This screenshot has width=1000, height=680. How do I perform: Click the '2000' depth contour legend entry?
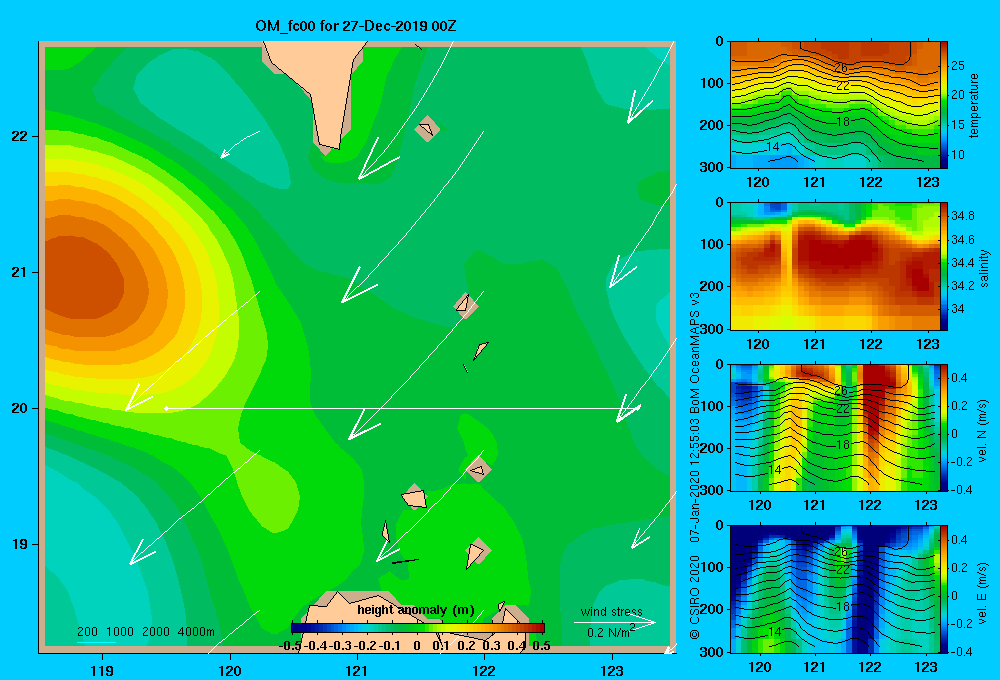156,632
